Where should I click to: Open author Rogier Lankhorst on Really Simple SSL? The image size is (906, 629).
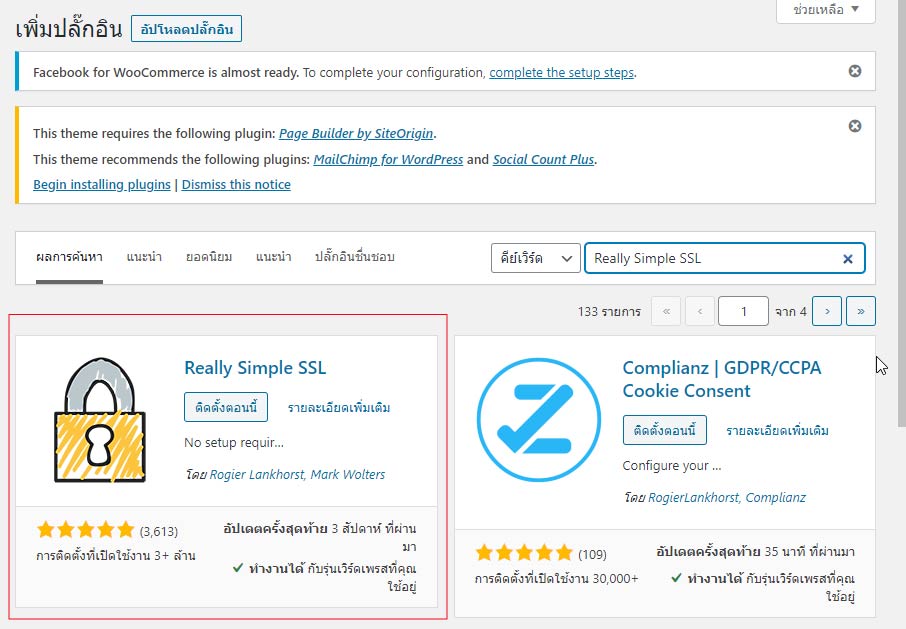point(257,475)
